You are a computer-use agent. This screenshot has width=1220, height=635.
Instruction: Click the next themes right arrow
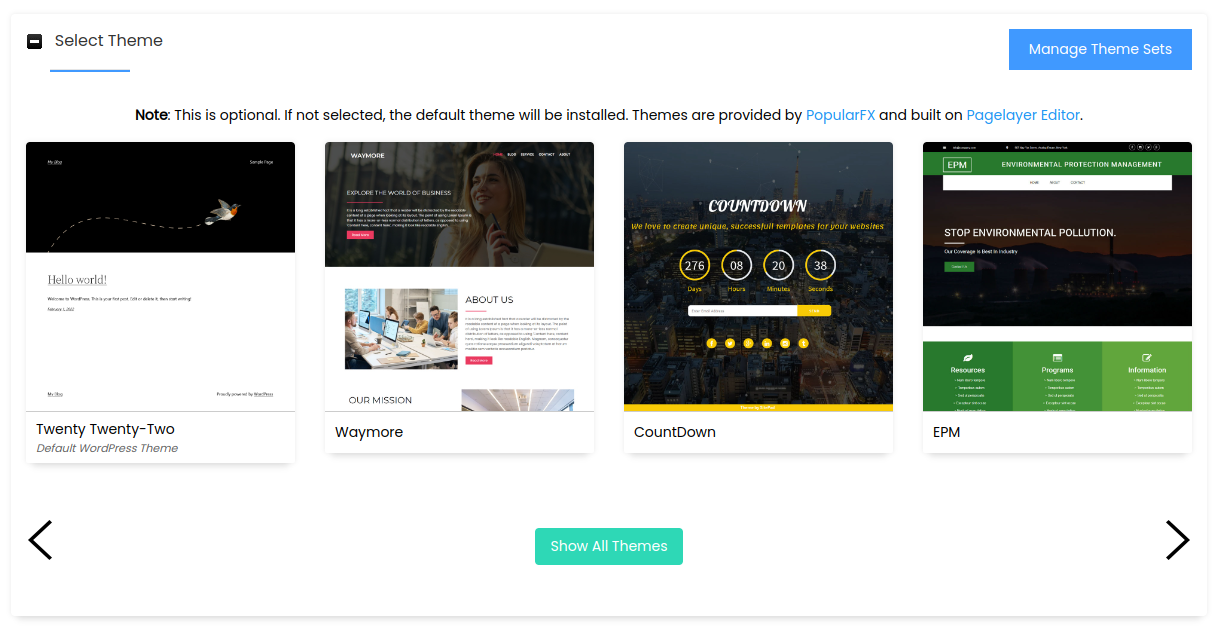click(1177, 540)
